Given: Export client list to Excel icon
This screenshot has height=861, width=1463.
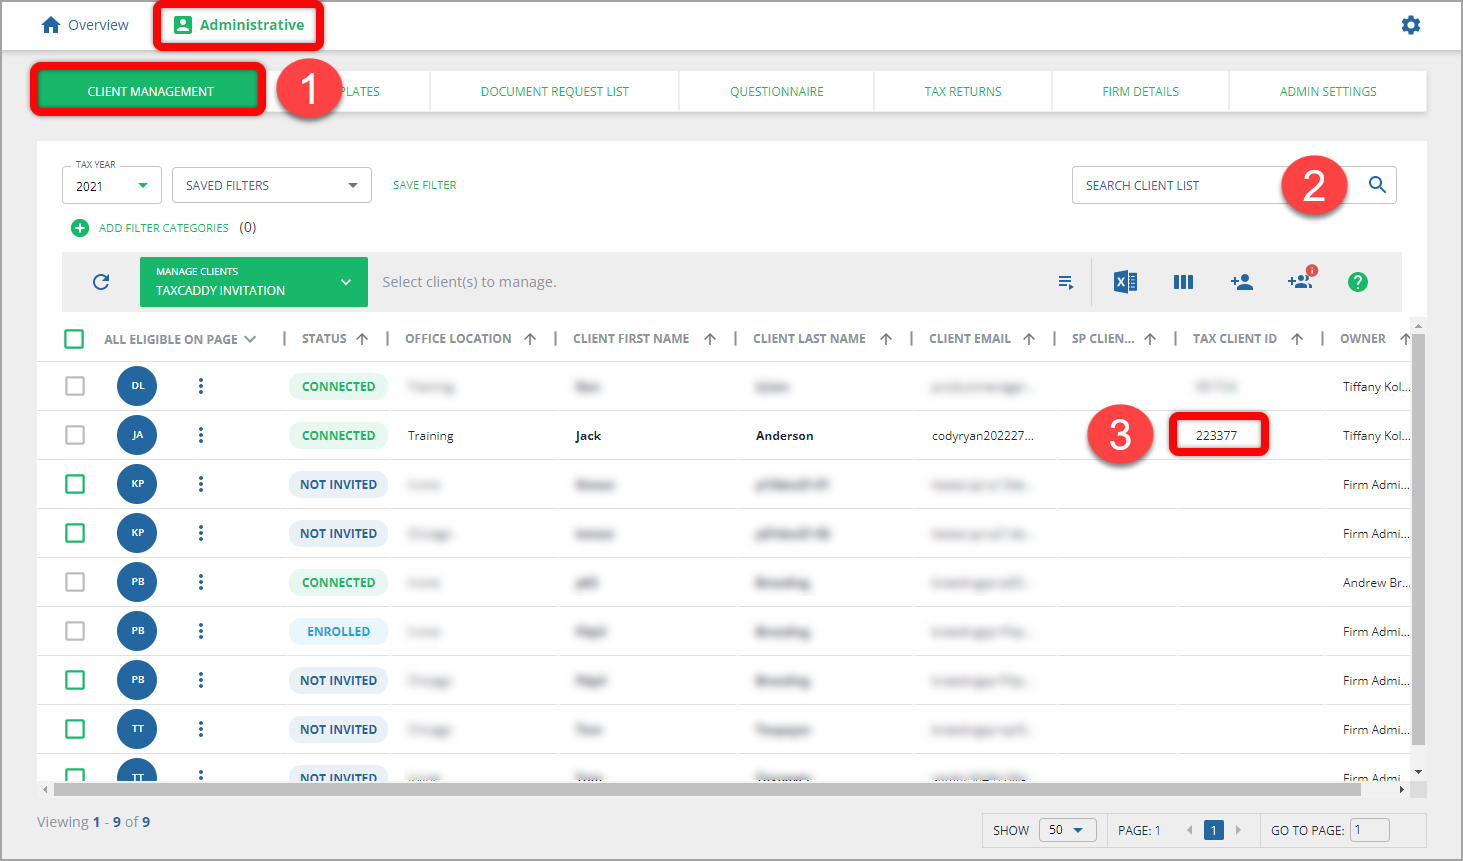Looking at the screenshot, I should (x=1125, y=282).
